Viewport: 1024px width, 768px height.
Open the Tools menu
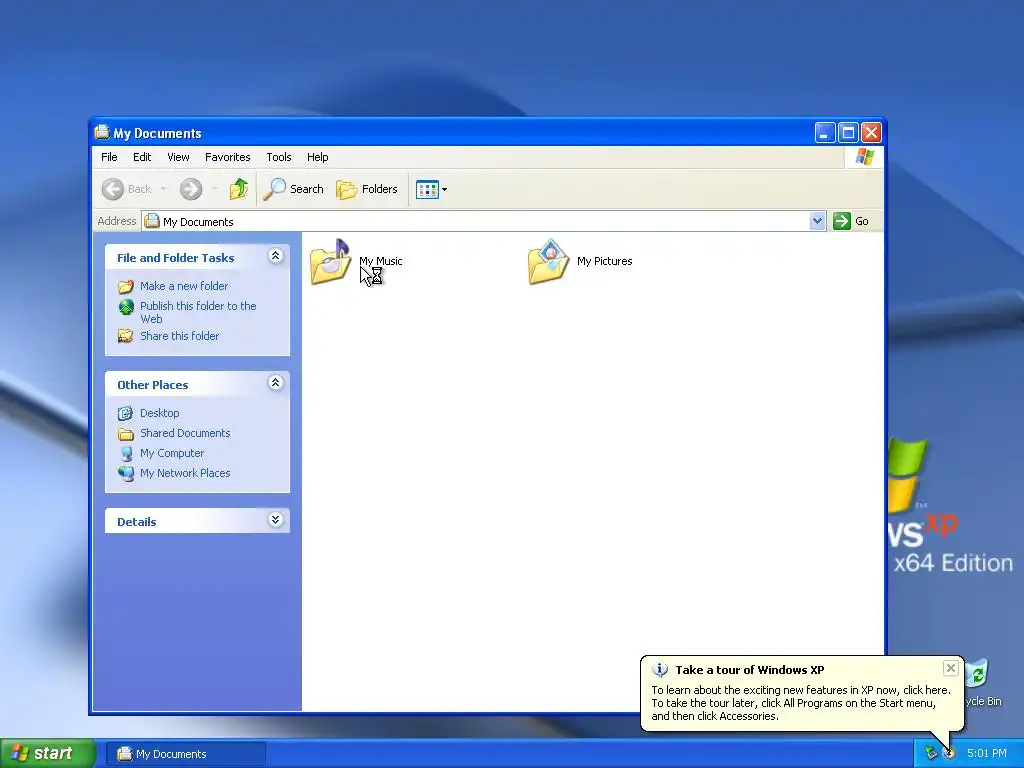279,157
